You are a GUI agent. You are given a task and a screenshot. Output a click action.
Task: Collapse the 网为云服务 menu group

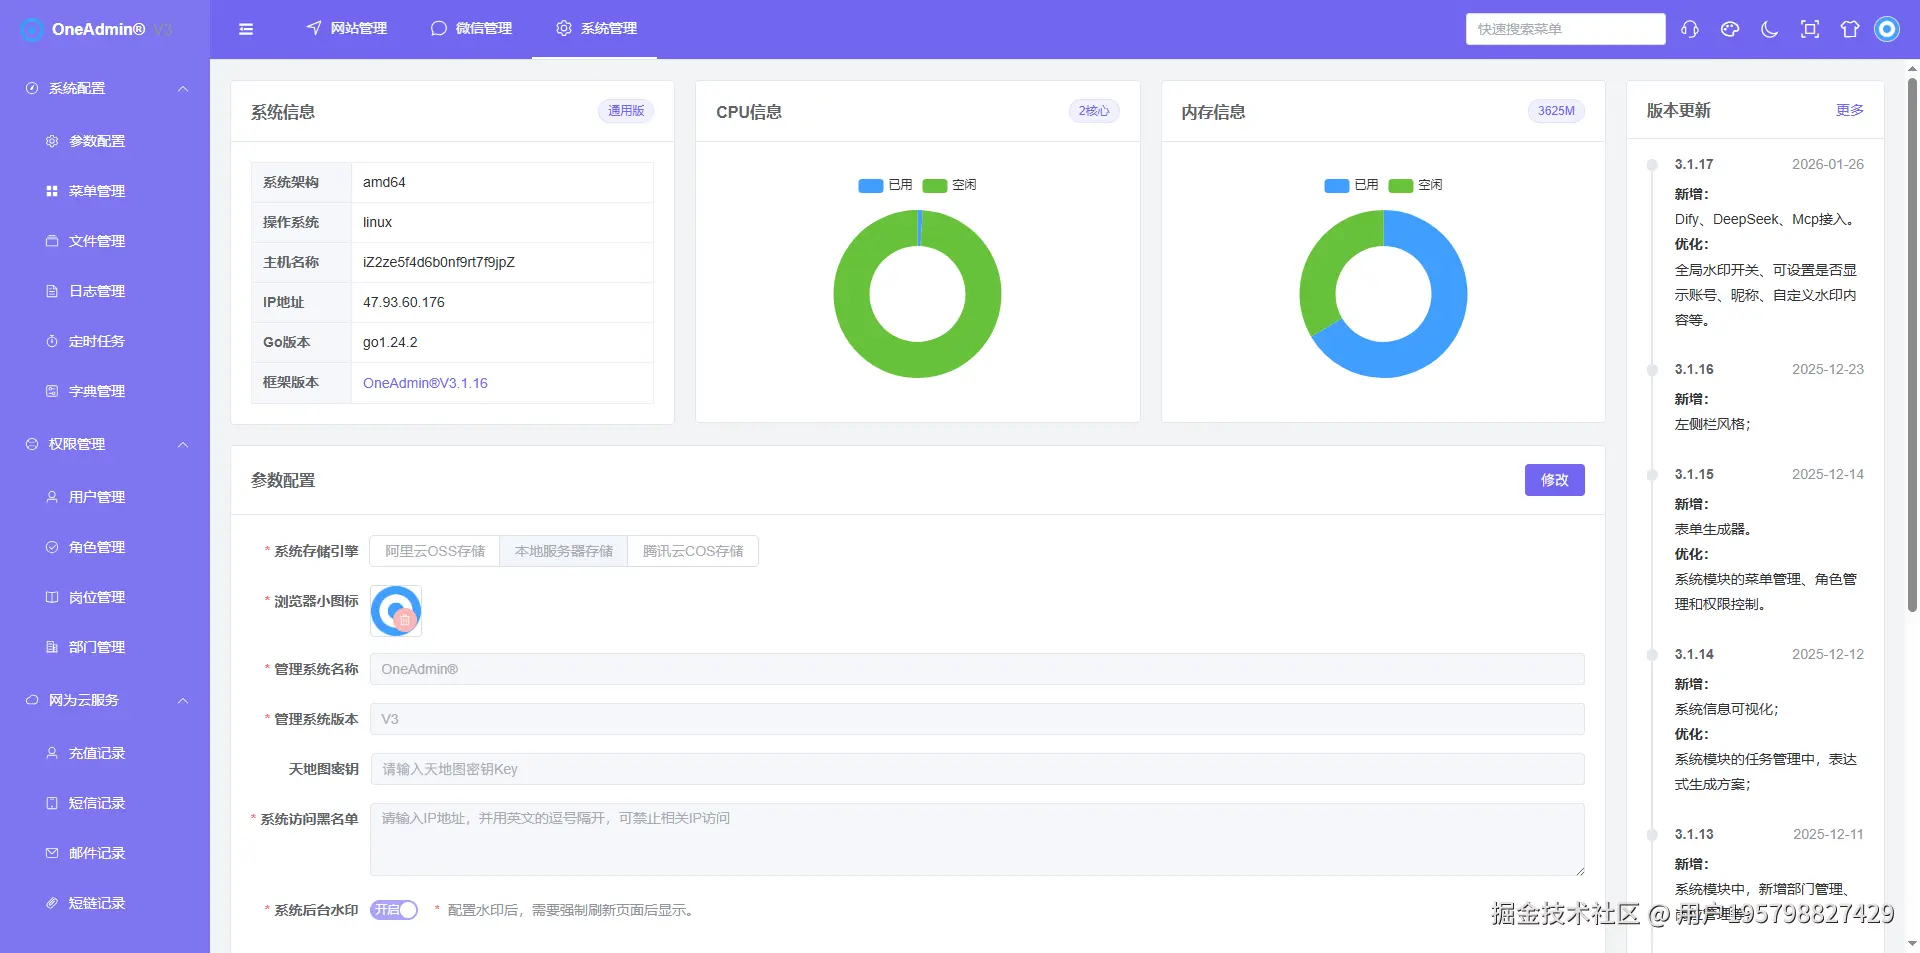[x=104, y=700]
